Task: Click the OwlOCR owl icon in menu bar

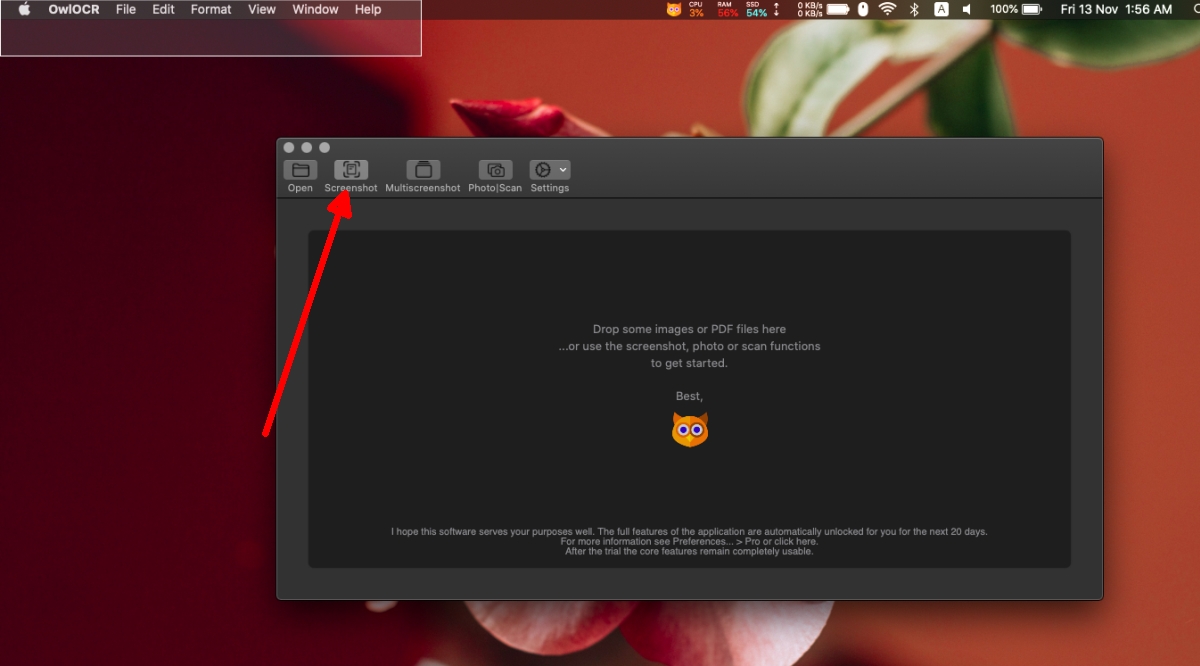Action: (674, 9)
